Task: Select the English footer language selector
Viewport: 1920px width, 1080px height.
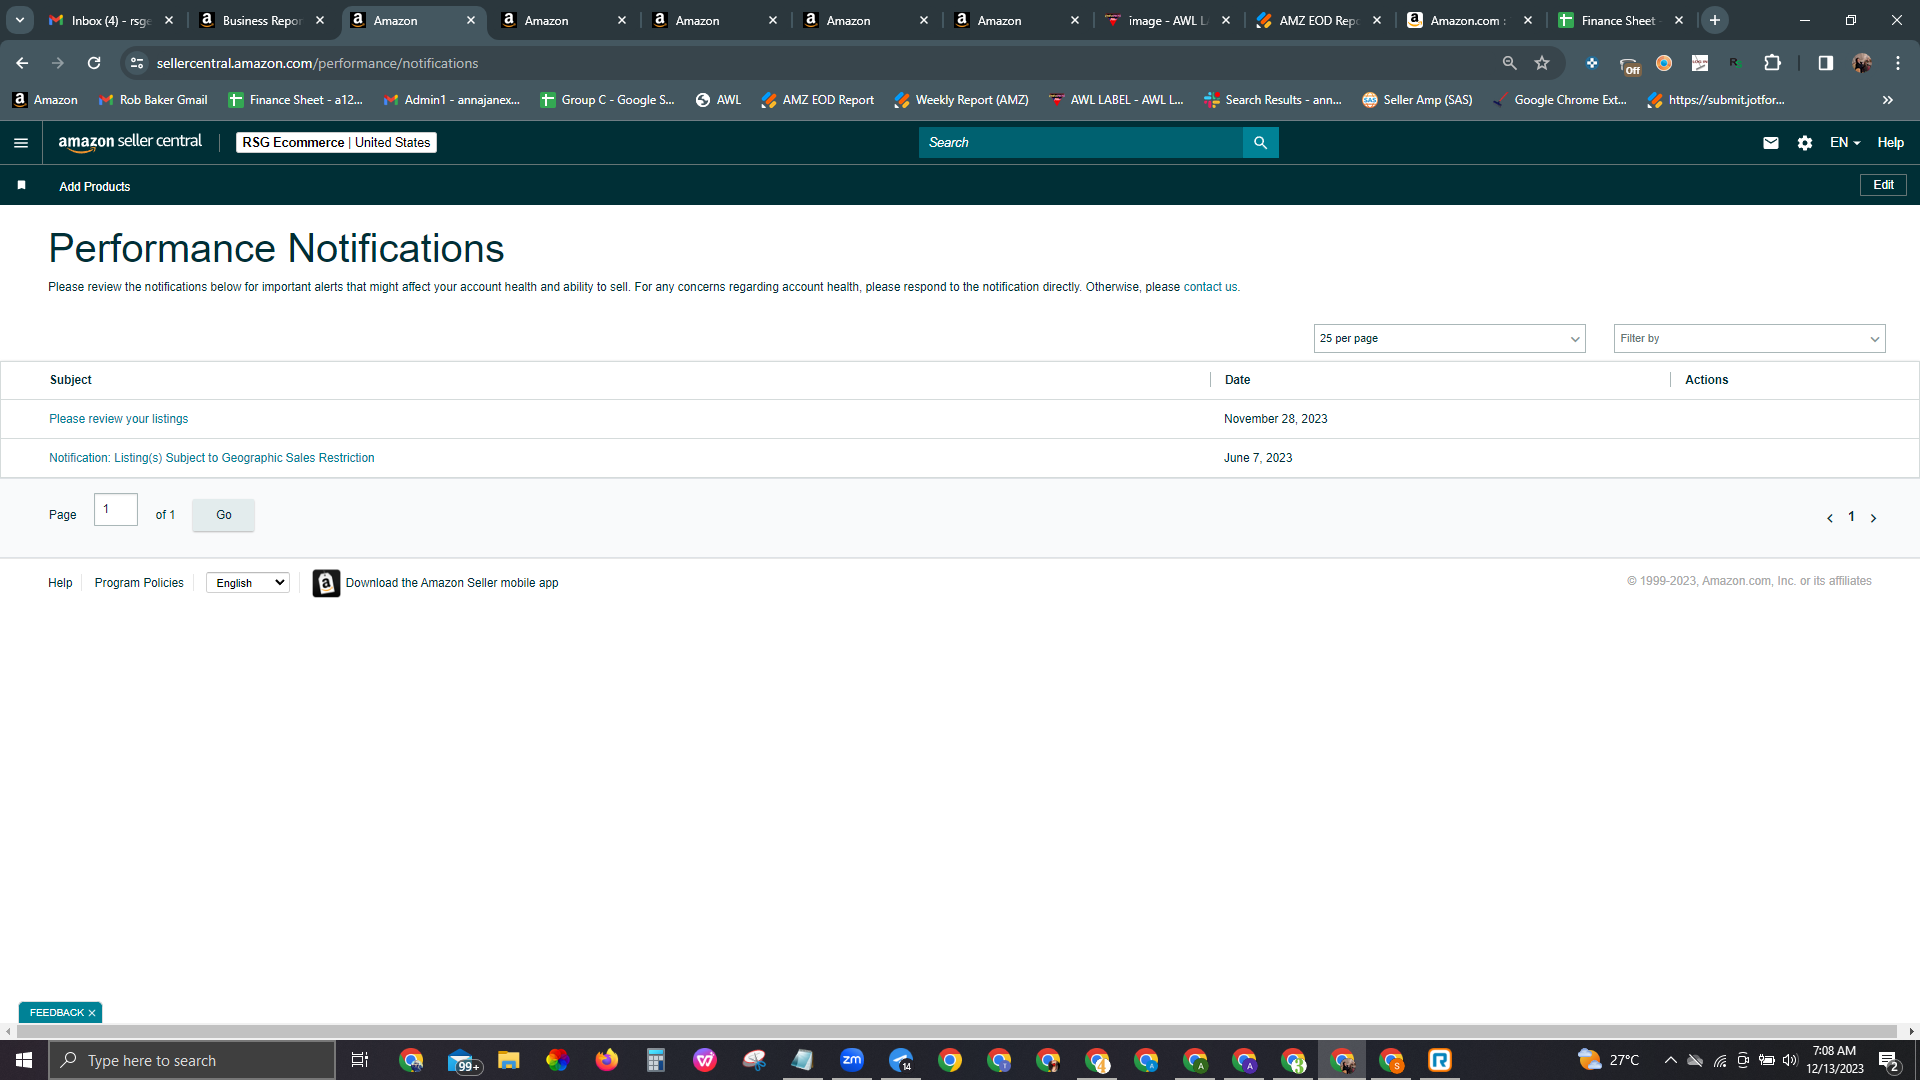Action: pyautogui.click(x=248, y=583)
